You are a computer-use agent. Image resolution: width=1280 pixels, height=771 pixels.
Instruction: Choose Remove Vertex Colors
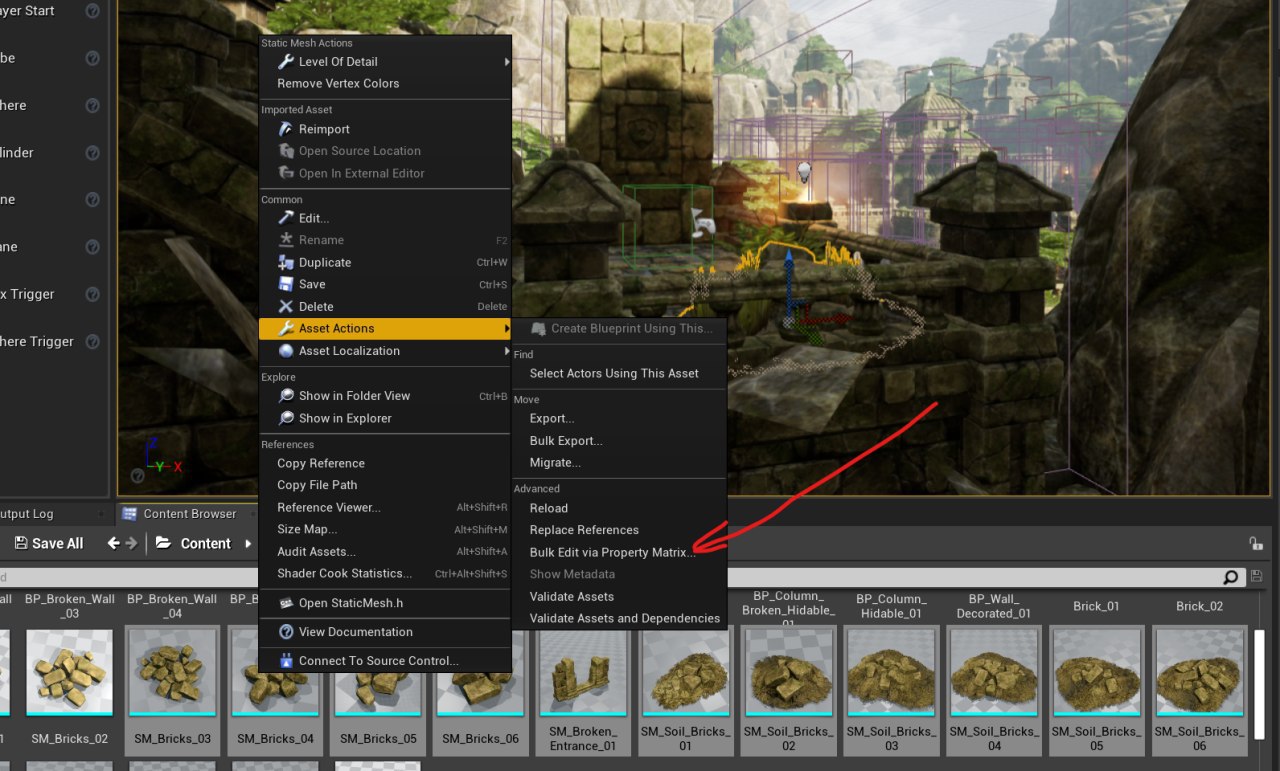pos(385,84)
